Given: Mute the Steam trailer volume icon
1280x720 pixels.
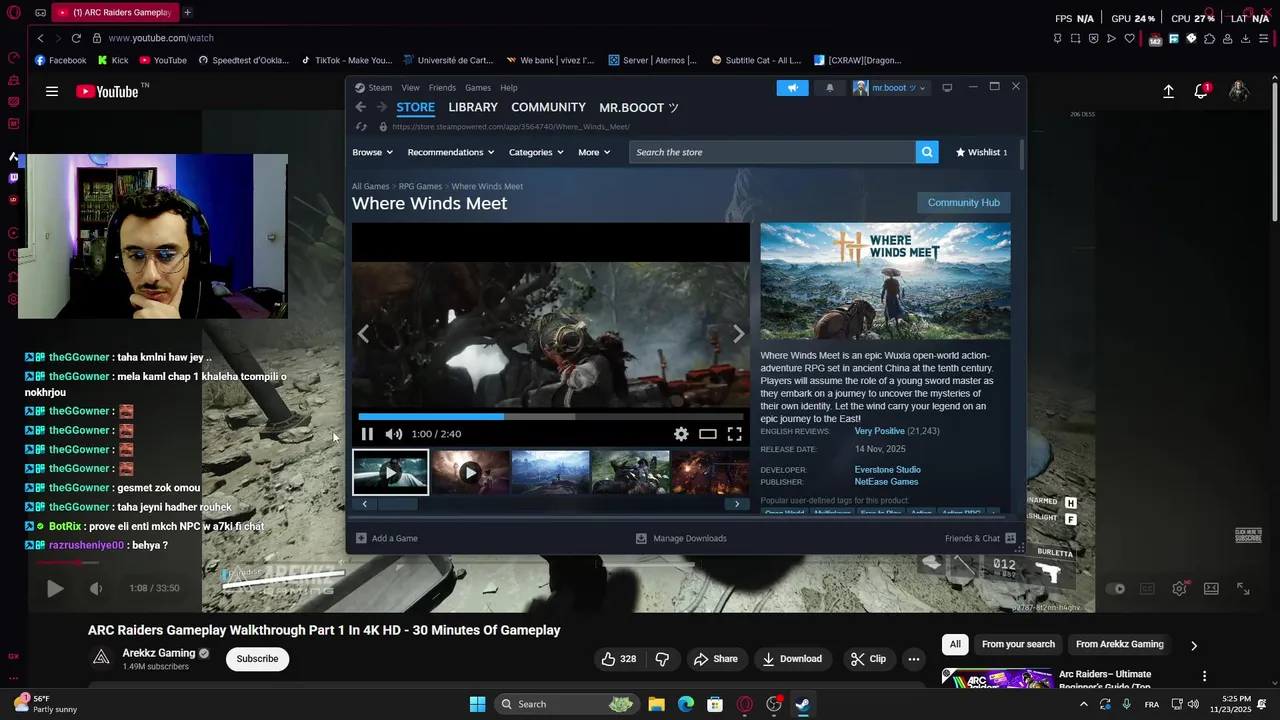Looking at the screenshot, I should pos(394,434).
